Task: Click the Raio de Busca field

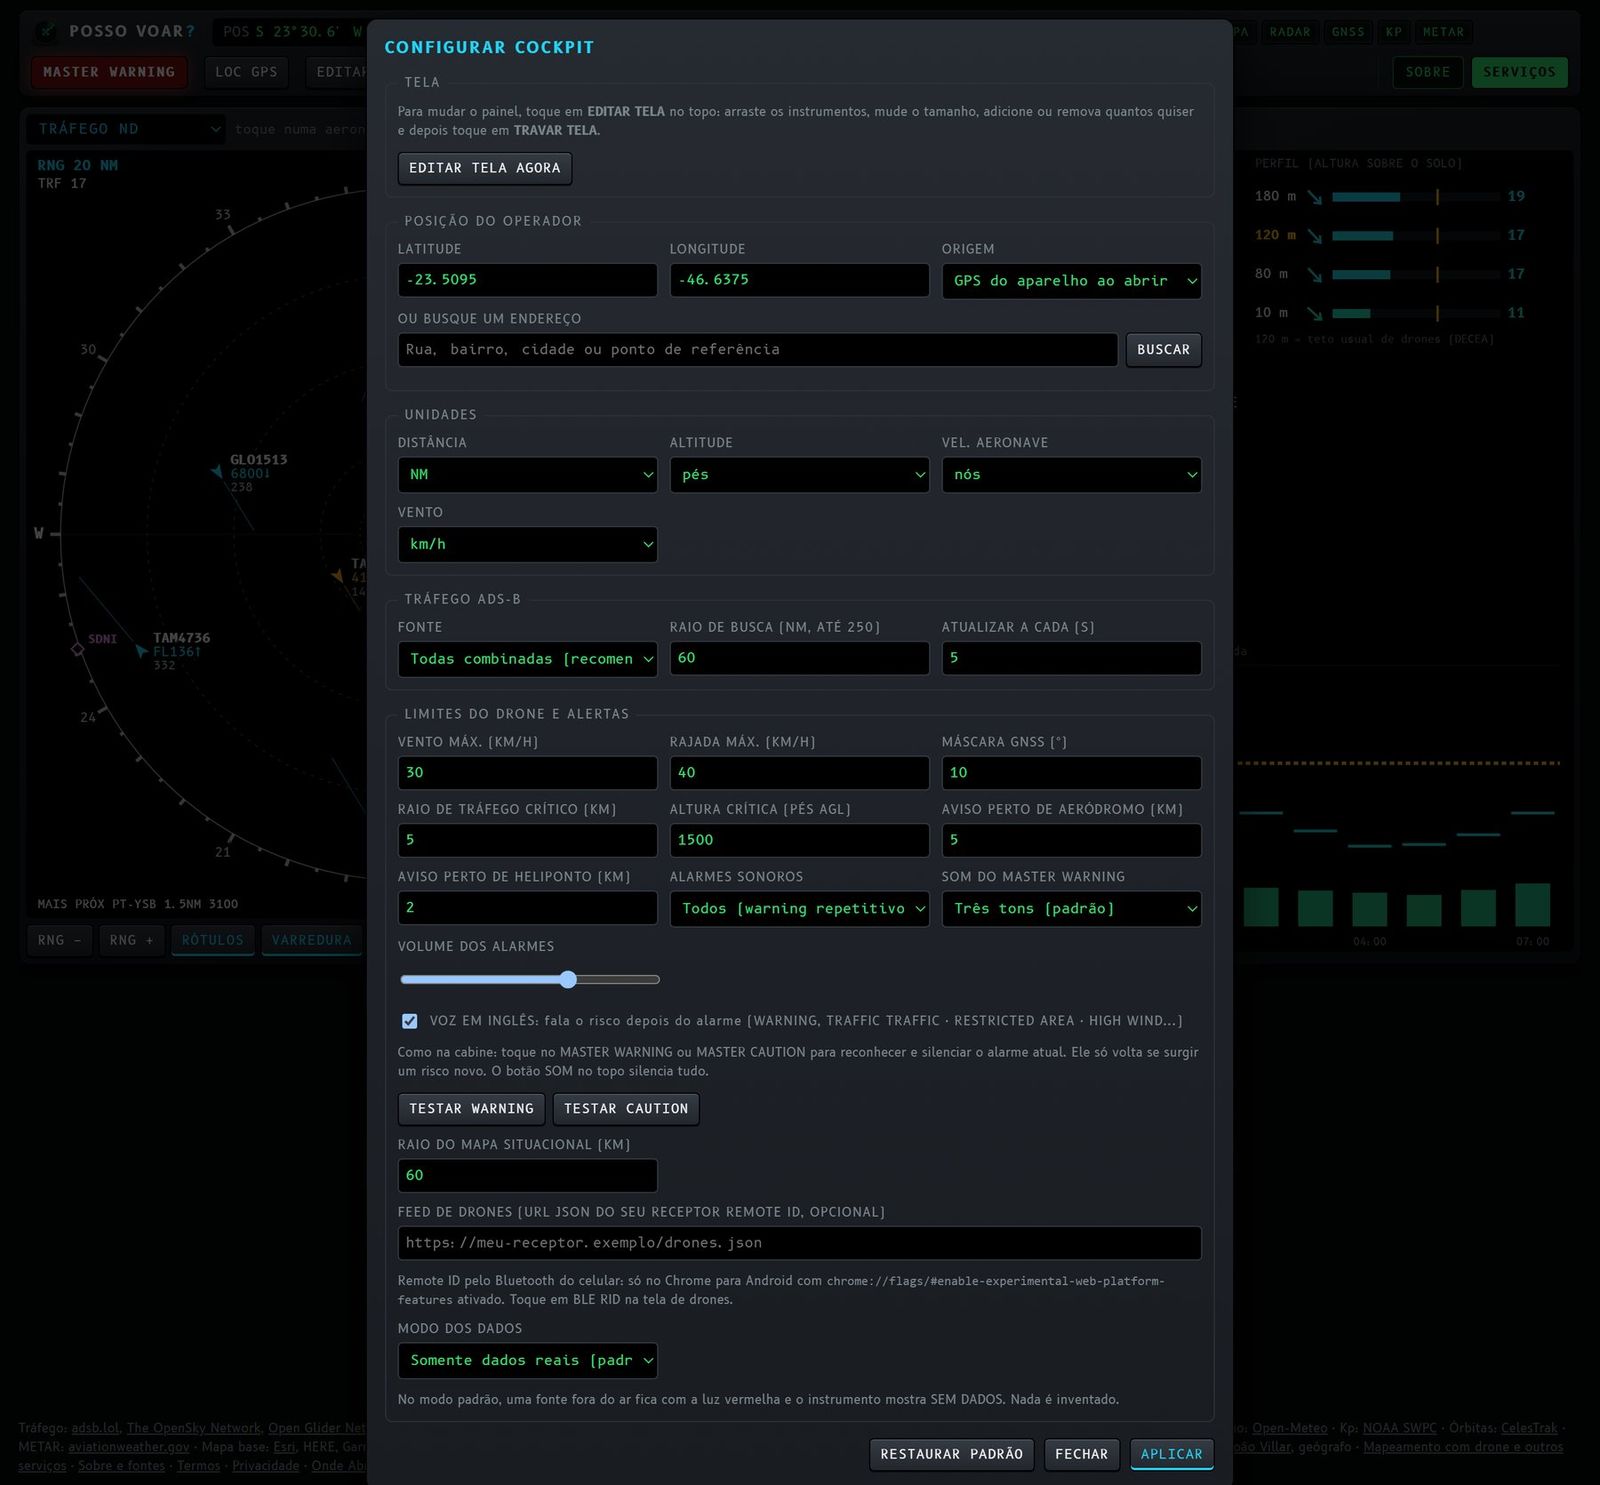Action: tap(800, 658)
